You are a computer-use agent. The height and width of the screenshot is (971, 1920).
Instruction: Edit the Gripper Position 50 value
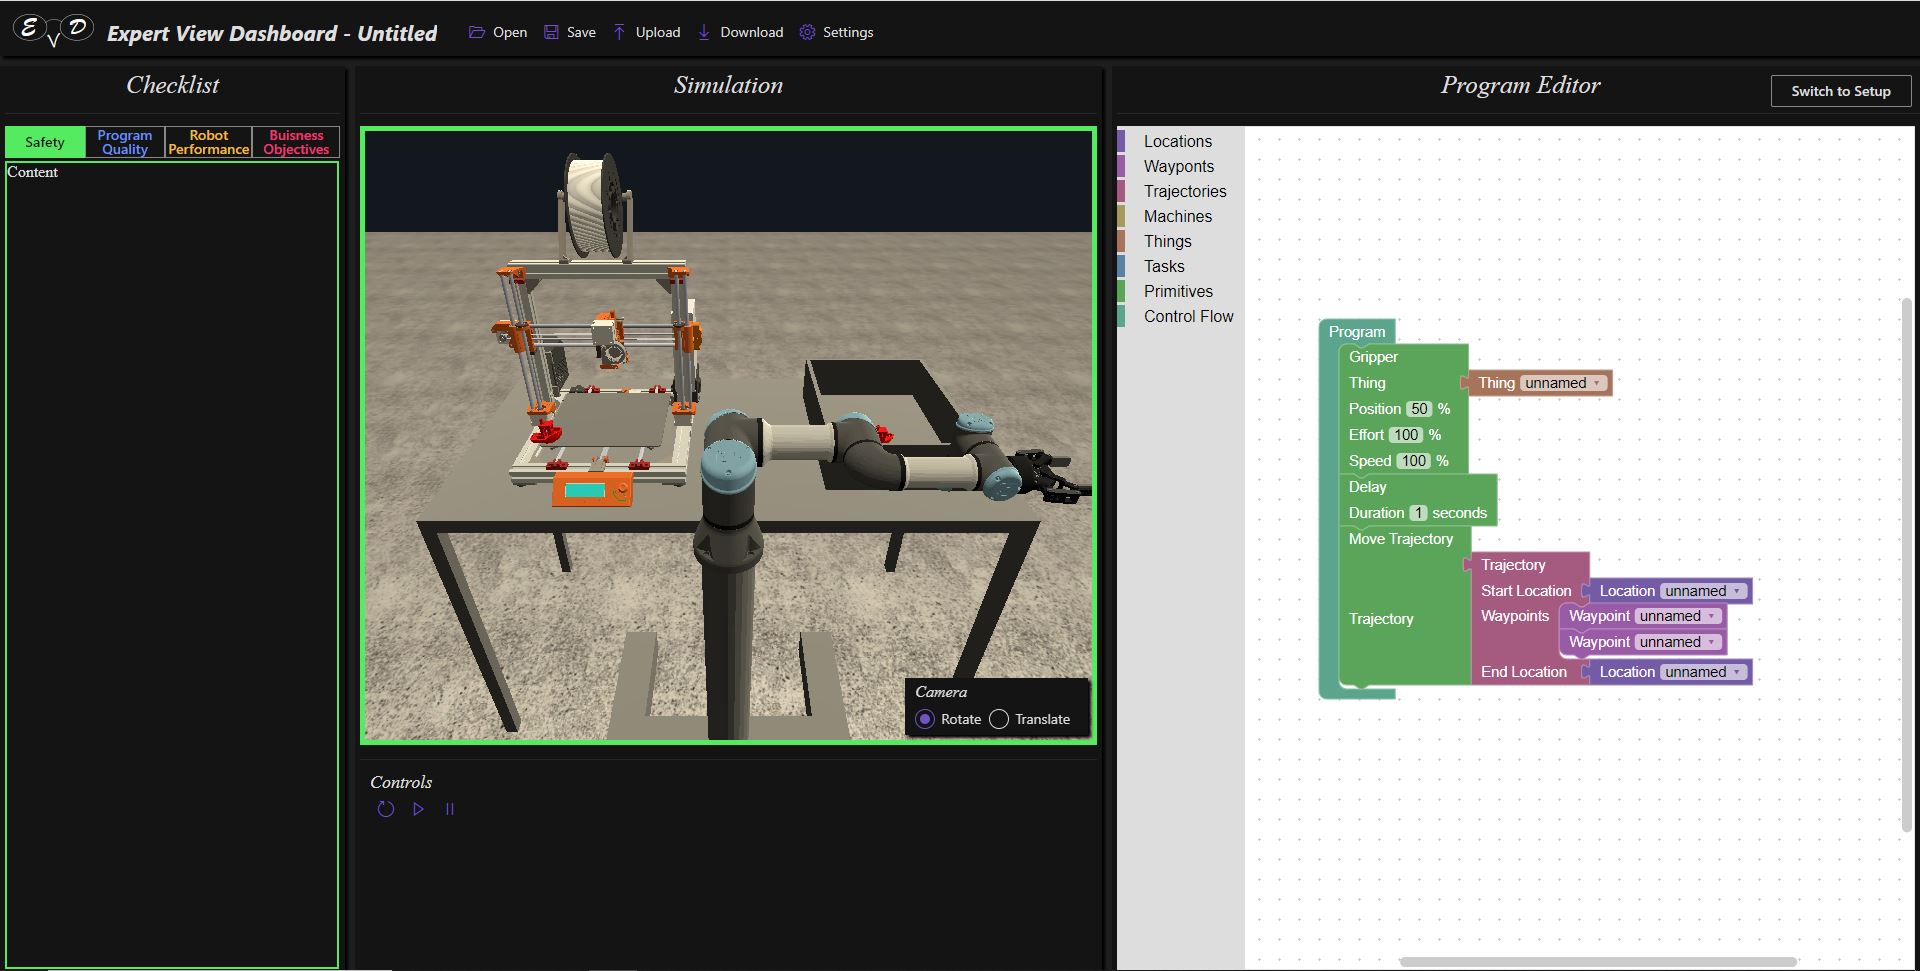(x=1419, y=409)
